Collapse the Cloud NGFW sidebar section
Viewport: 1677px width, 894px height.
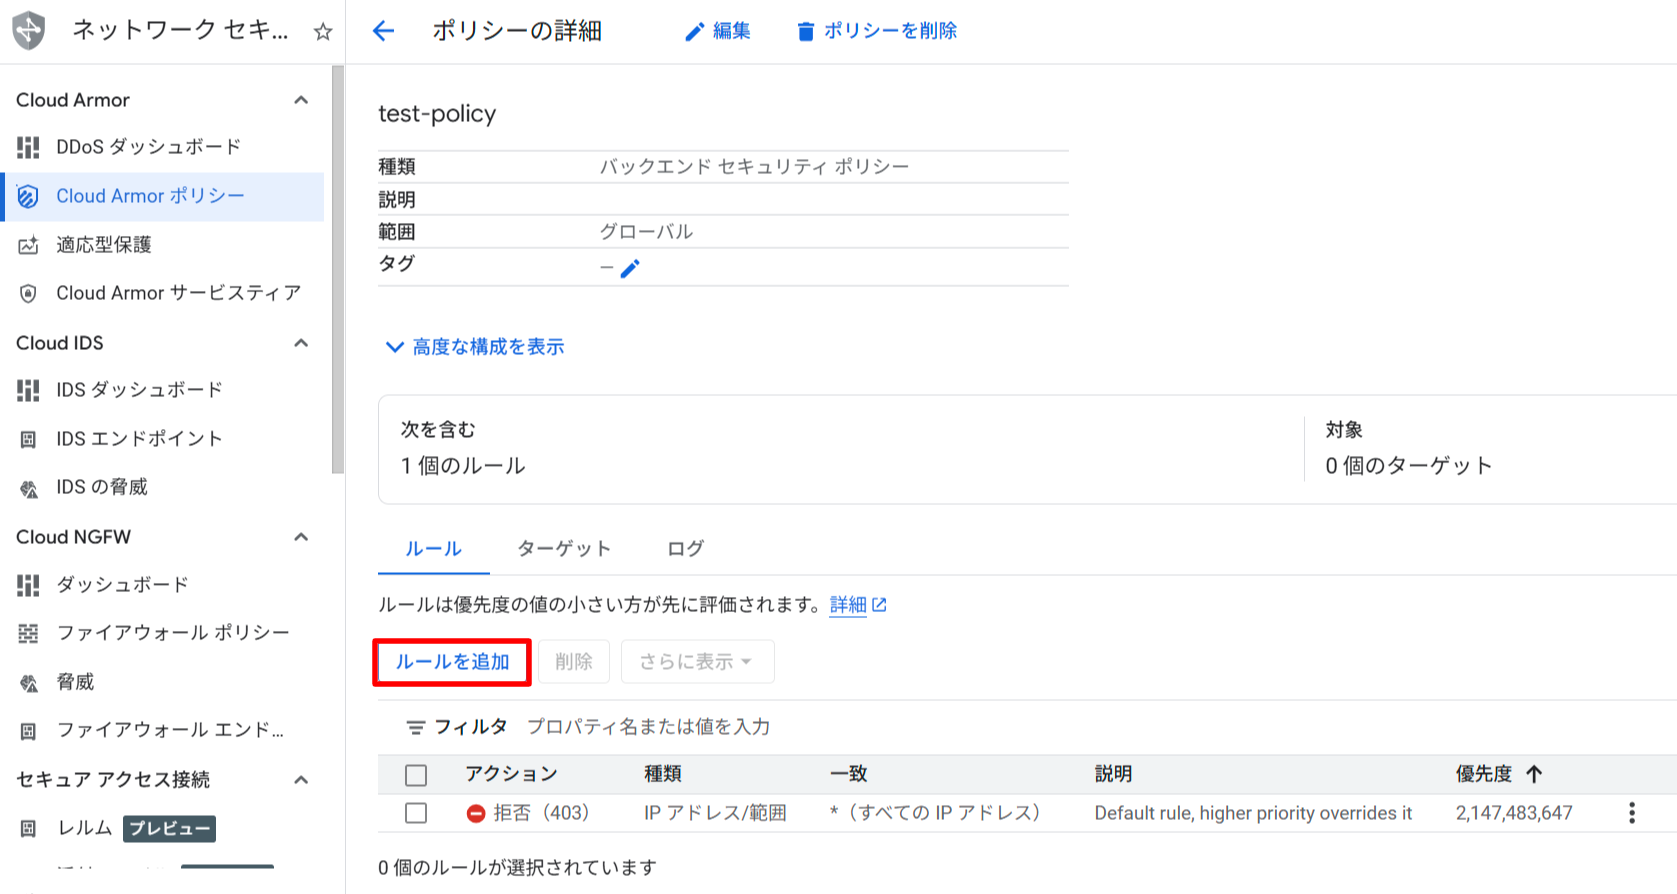(x=301, y=537)
